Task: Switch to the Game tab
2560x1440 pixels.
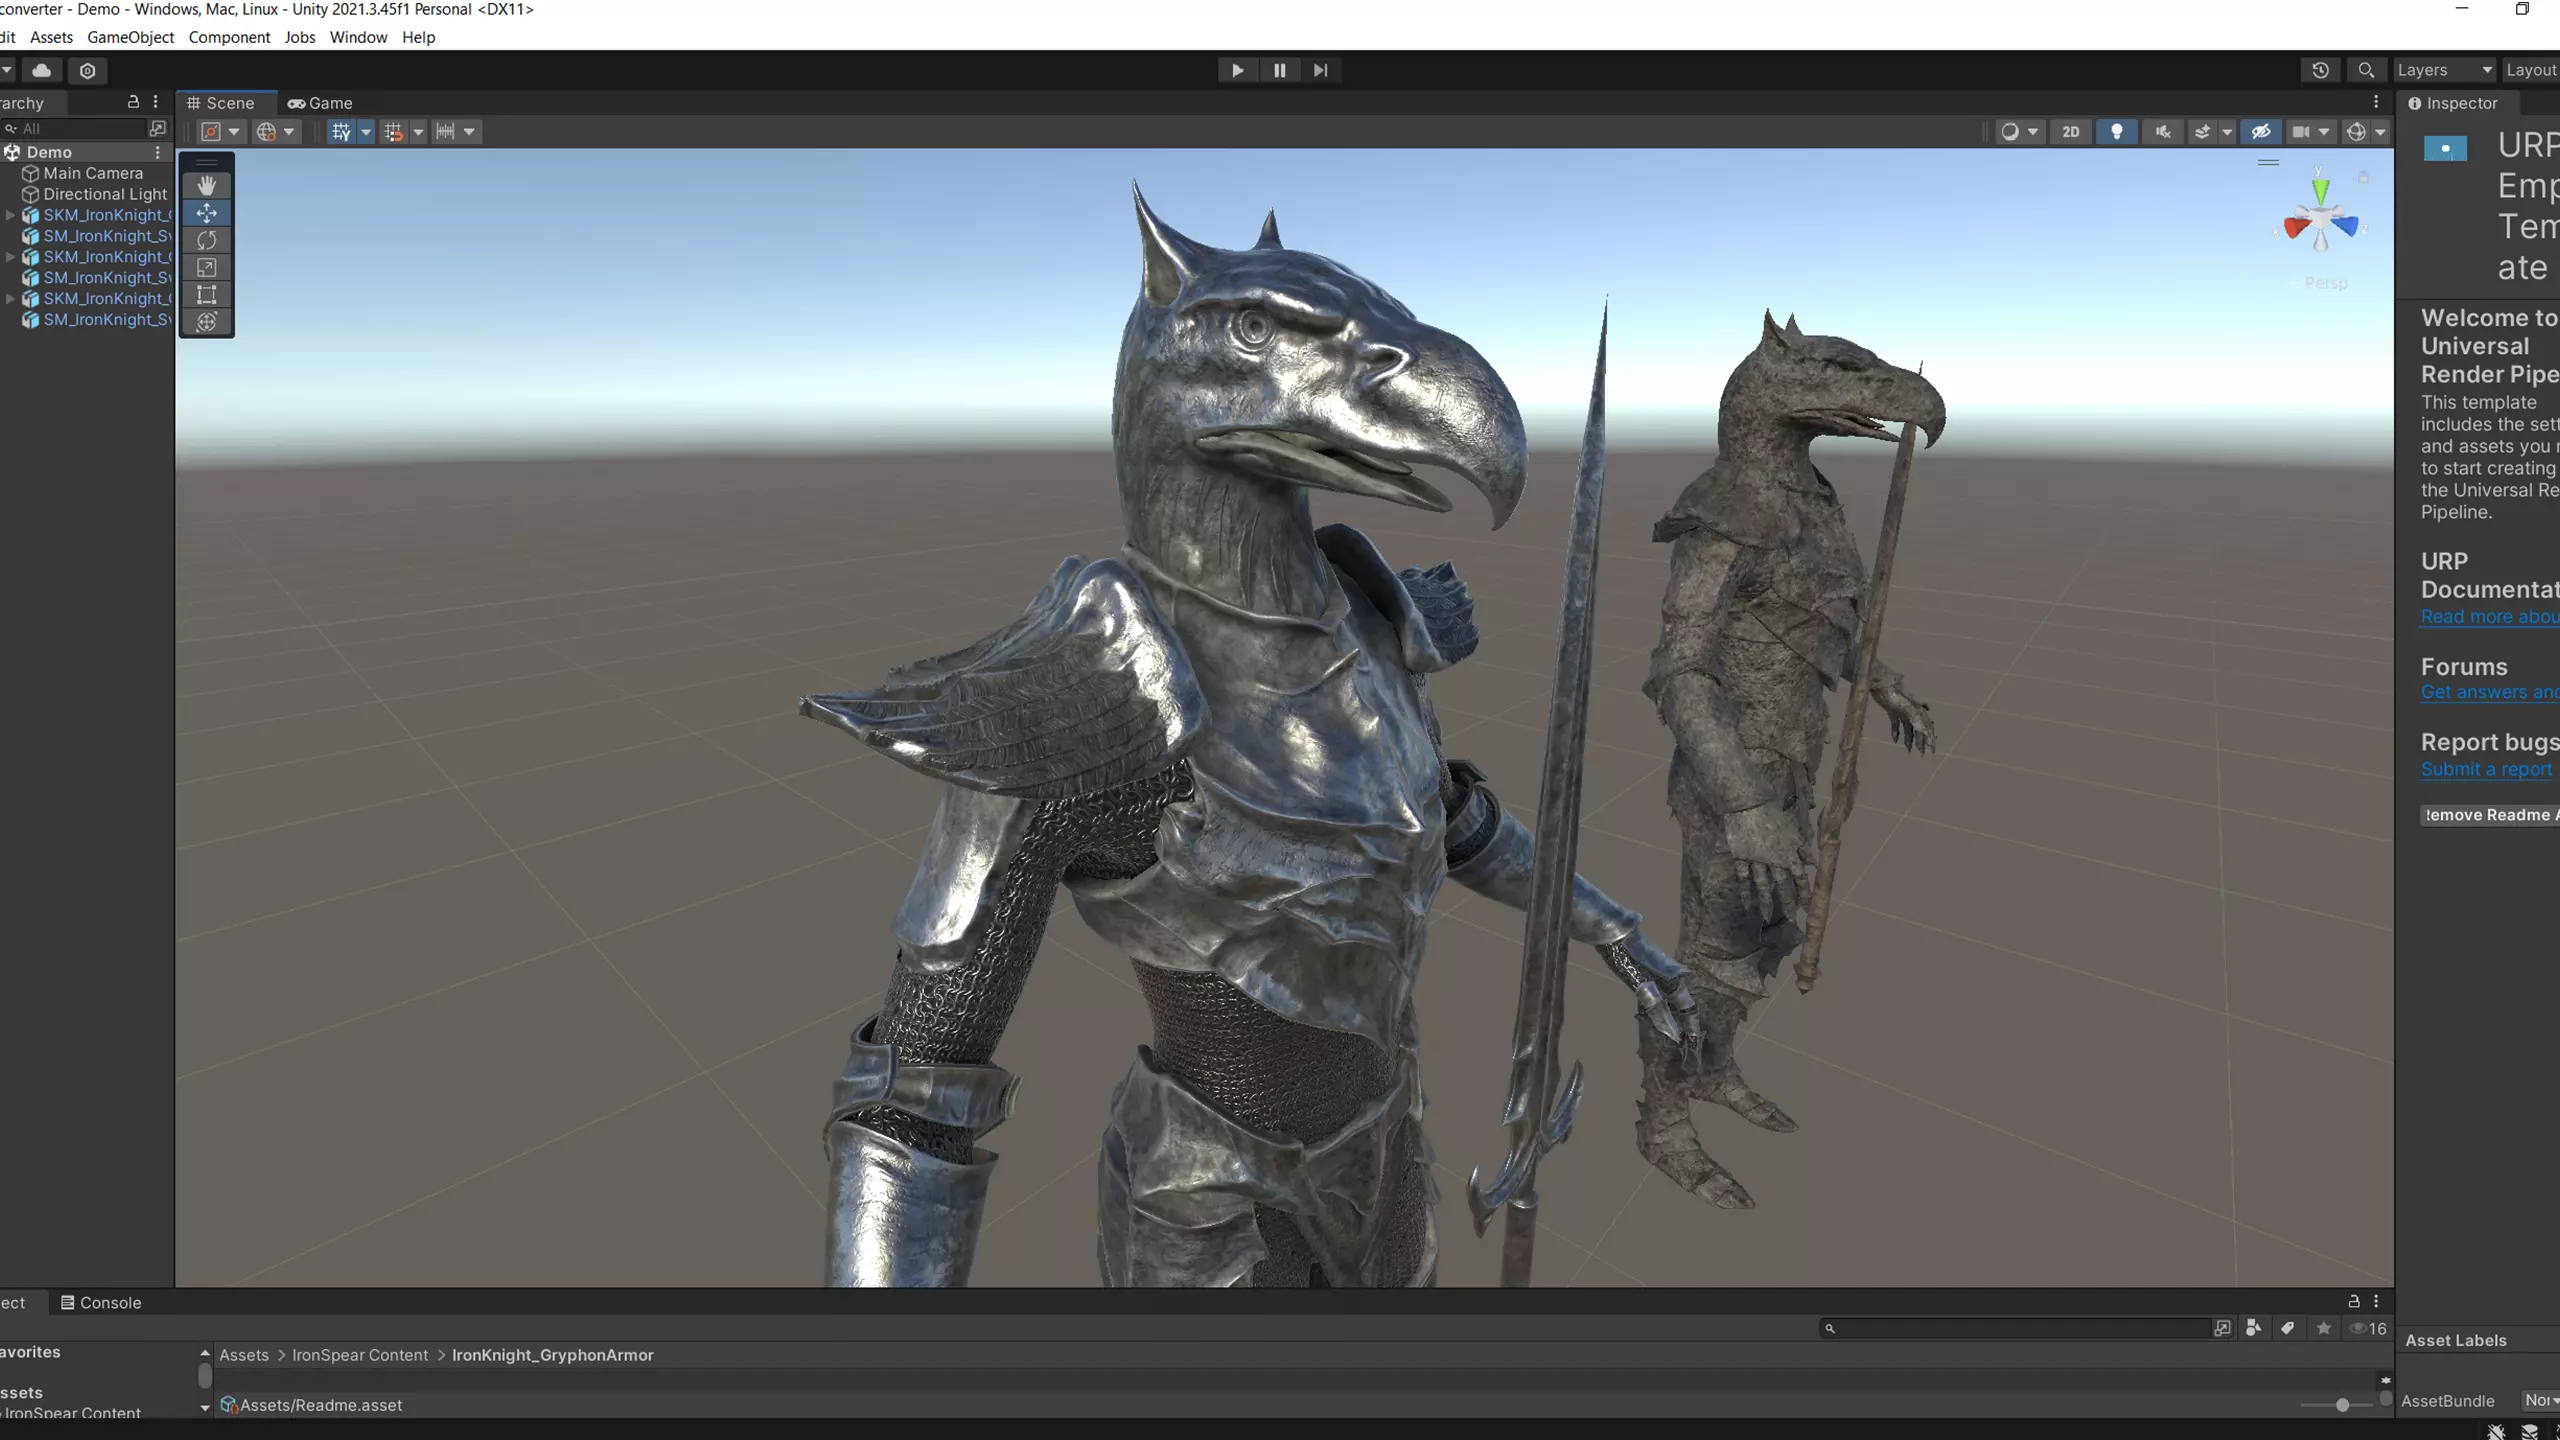Action: tap(320, 103)
